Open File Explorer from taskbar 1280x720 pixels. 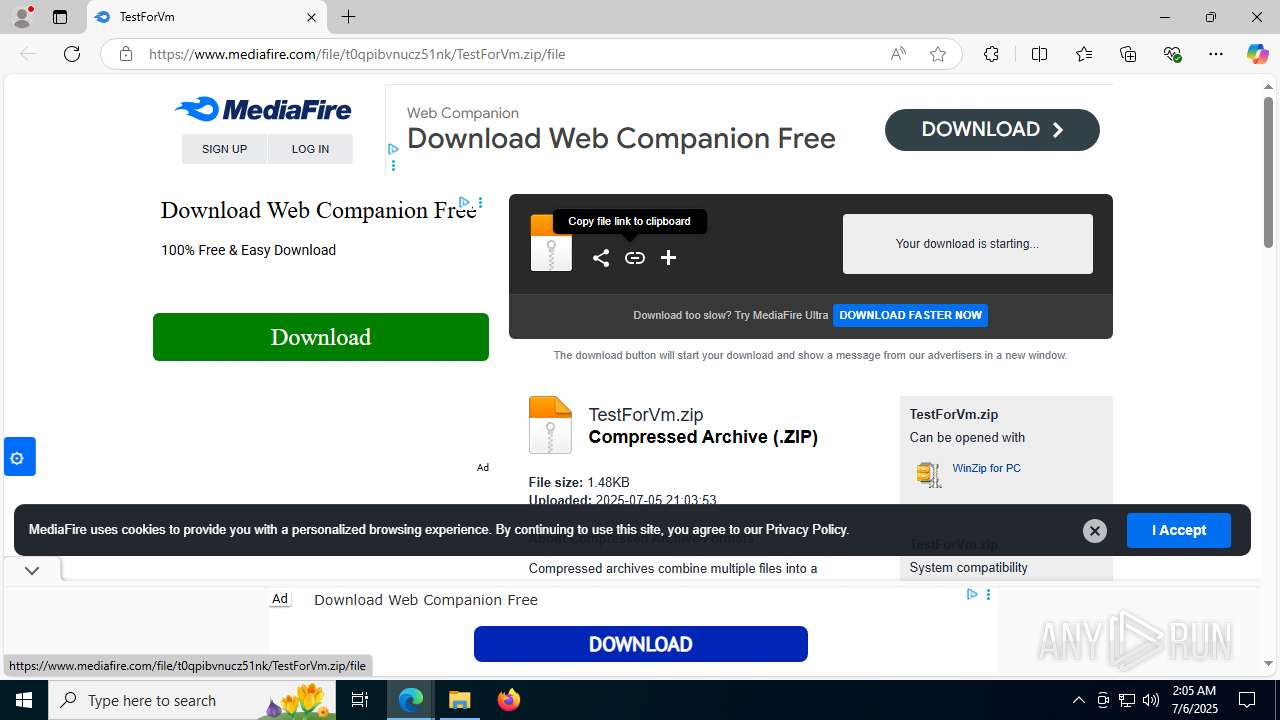[x=460, y=700]
